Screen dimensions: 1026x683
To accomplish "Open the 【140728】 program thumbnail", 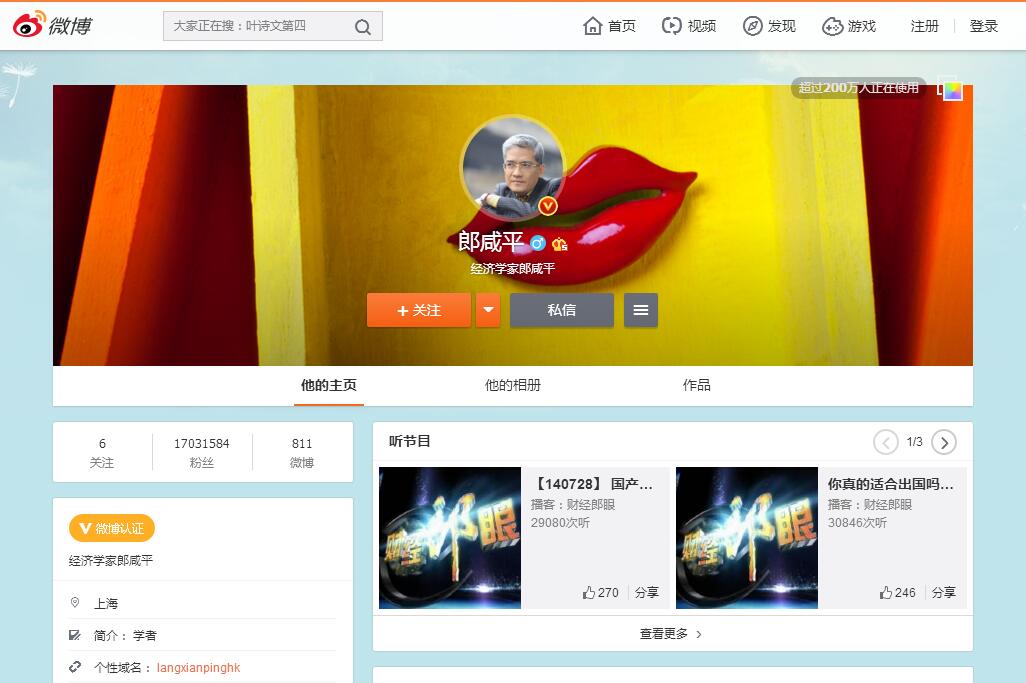I will 450,537.
